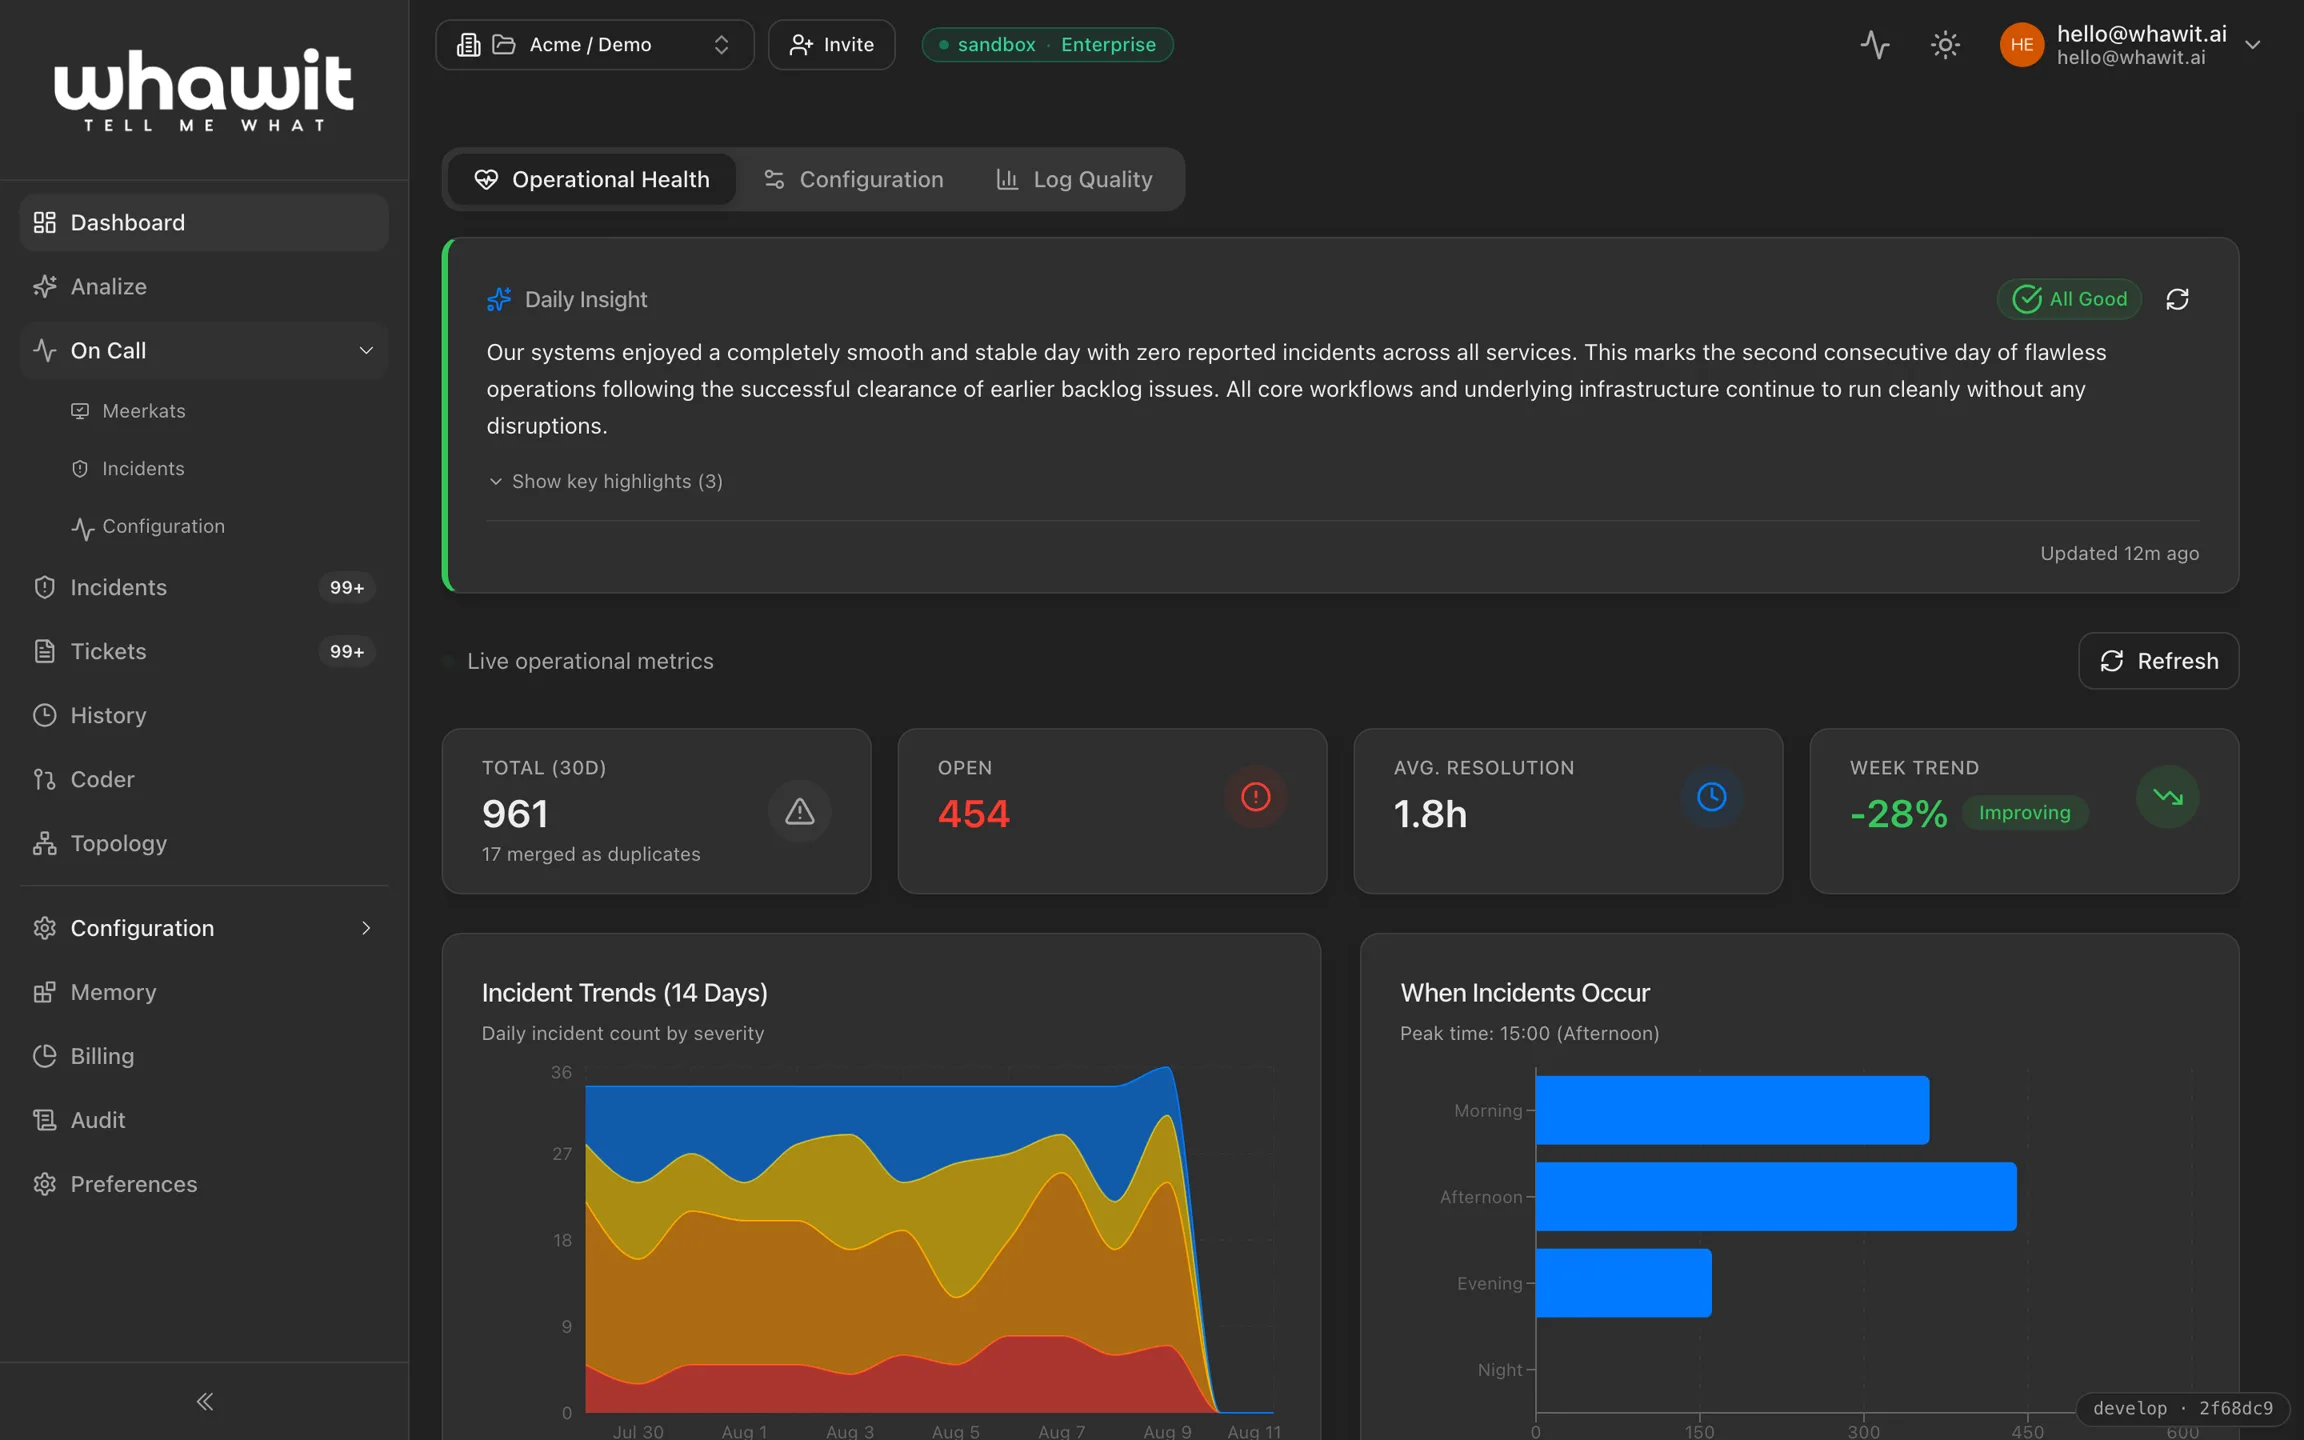This screenshot has height=1440, width=2304.
Task: Click the Total (30D) warning triangle icon
Action: (799, 811)
